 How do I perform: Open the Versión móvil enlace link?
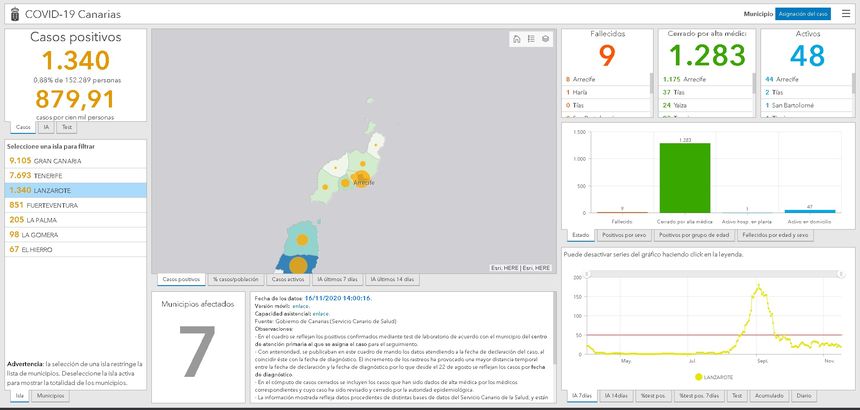point(300,306)
